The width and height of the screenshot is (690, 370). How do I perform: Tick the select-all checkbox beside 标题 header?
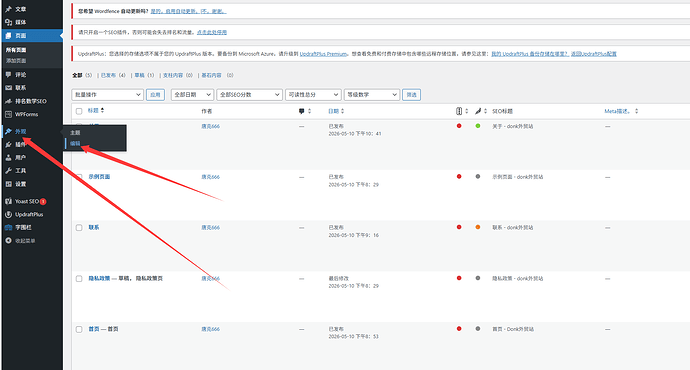point(79,111)
